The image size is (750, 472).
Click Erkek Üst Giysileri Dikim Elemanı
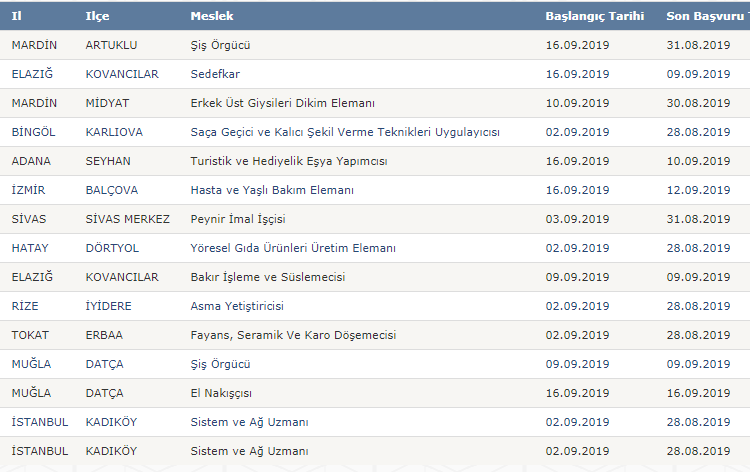tap(282, 103)
